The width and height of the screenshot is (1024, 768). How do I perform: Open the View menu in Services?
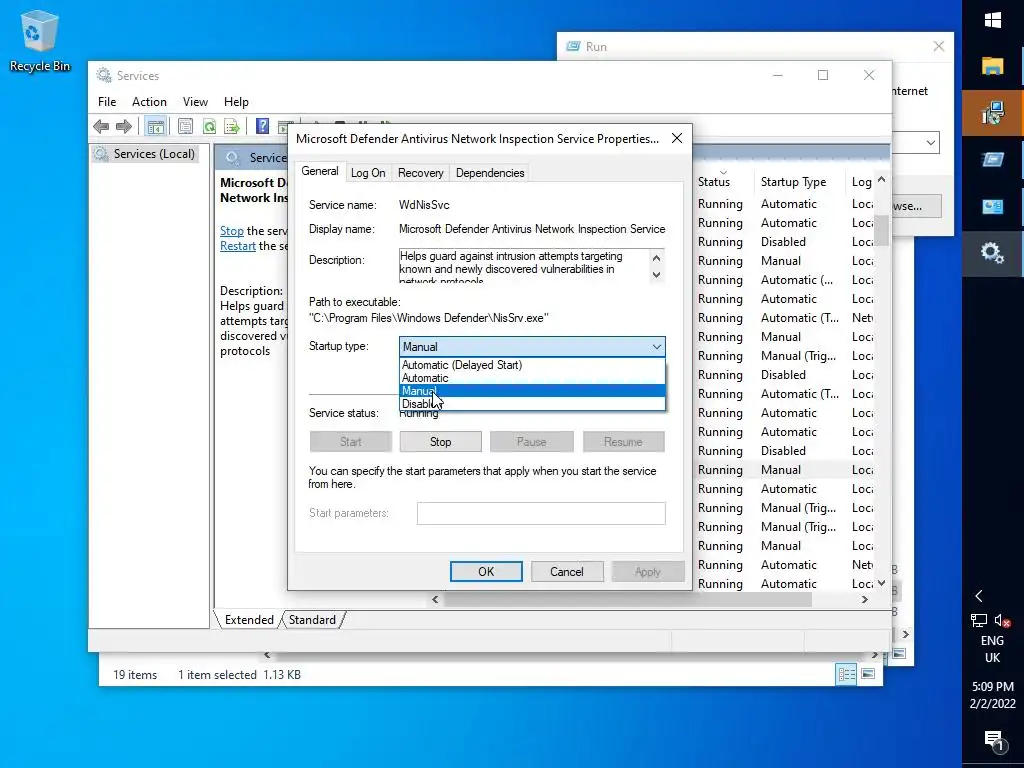(195, 101)
